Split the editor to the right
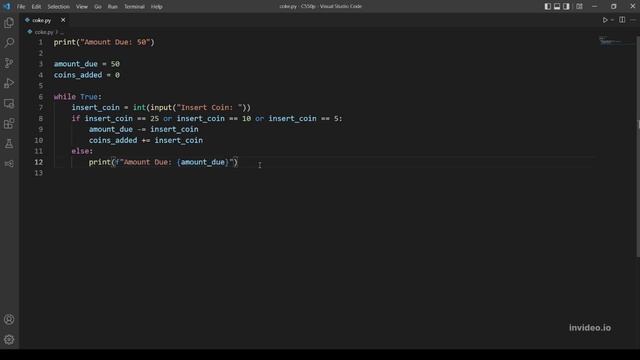640x360 pixels. coord(622,20)
